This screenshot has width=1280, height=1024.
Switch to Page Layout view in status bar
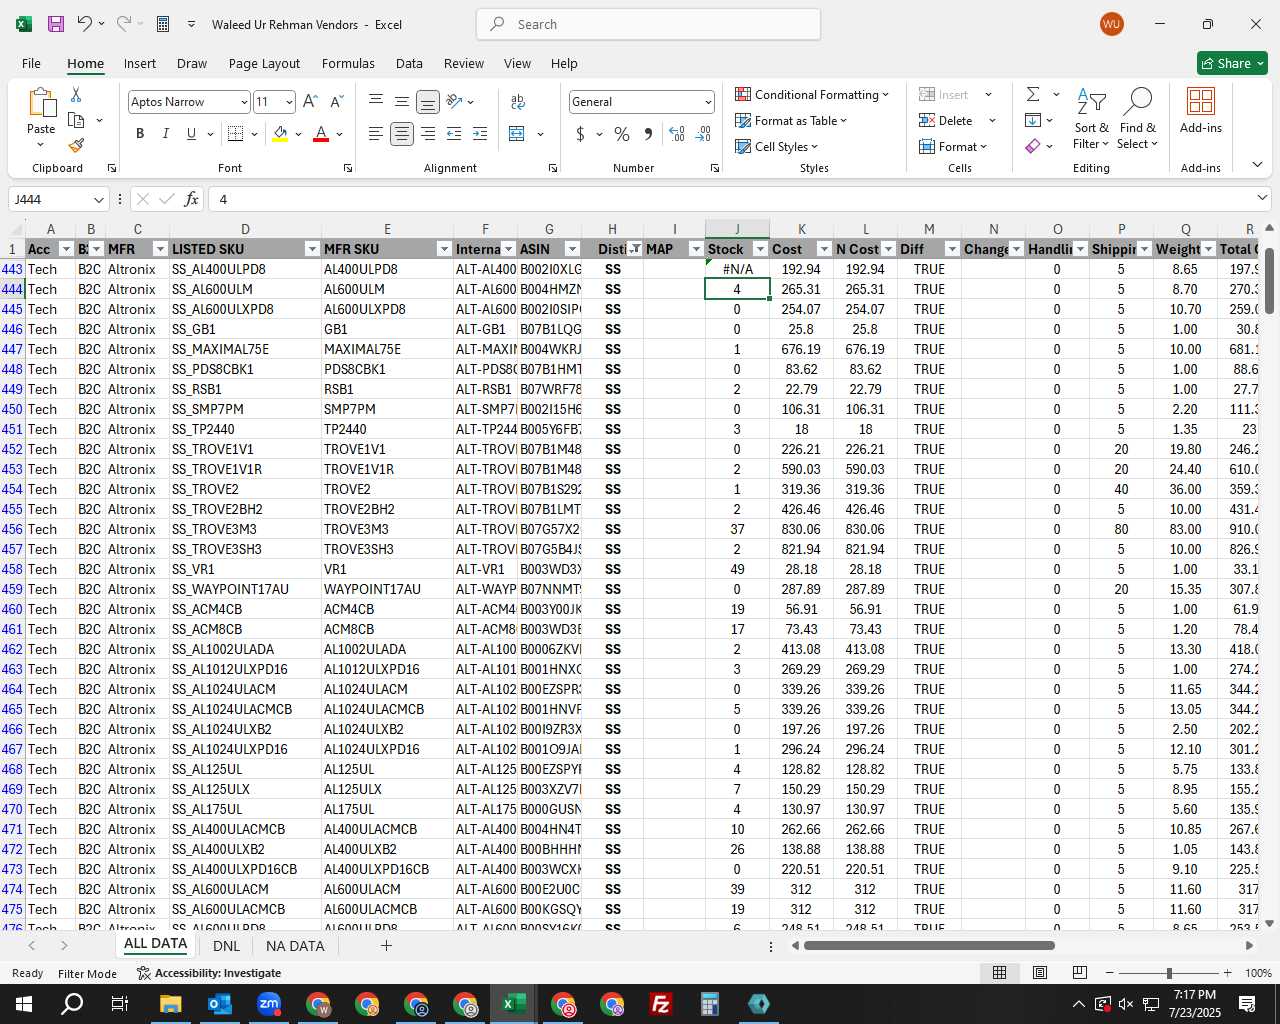[x=1040, y=973]
